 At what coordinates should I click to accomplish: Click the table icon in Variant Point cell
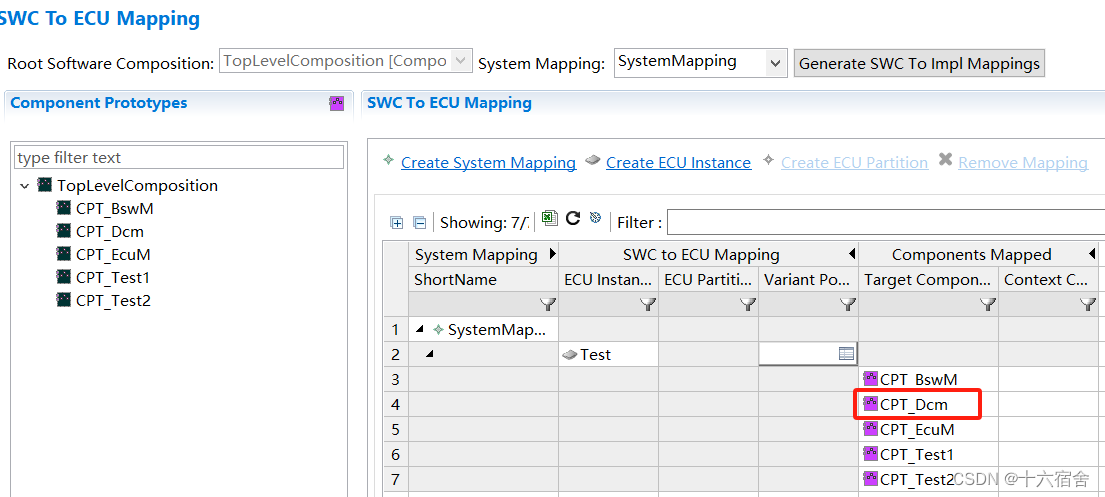tap(846, 354)
